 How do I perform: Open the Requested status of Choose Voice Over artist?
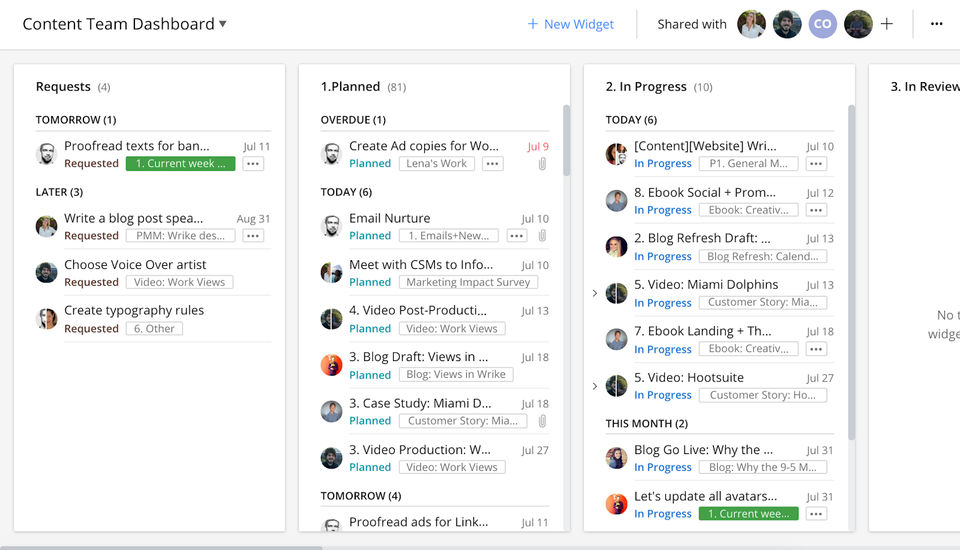tap(91, 282)
